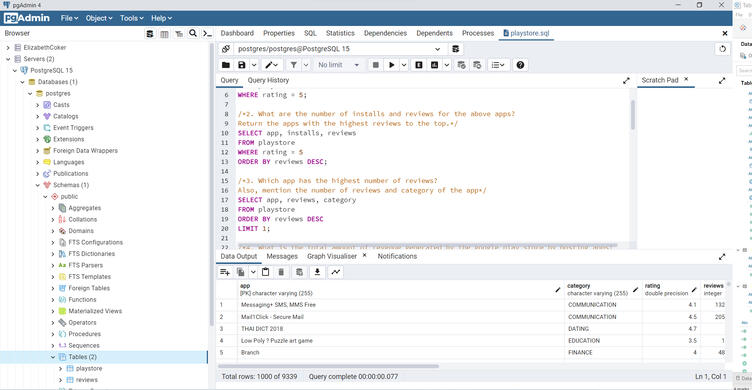Maximize the Scratch Pad panel
The height and width of the screenshot is (390, 752).
click(722, 81)
